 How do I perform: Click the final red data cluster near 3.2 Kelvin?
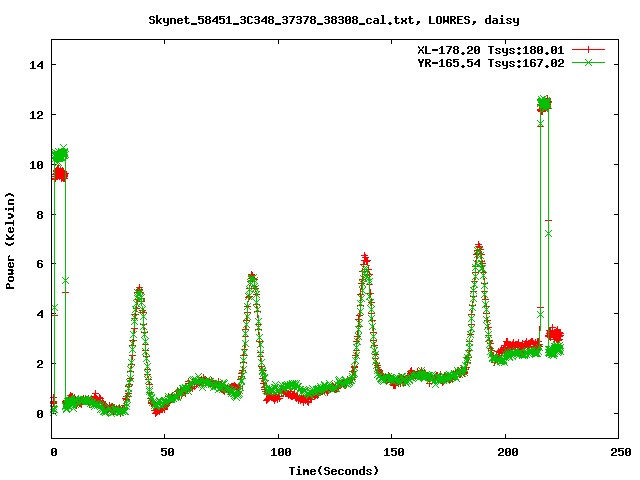555,335
